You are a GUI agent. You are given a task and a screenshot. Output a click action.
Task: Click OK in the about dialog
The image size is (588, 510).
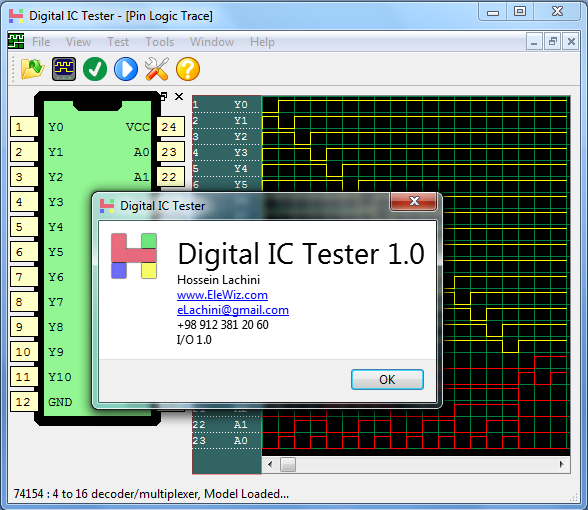point(387,380)
